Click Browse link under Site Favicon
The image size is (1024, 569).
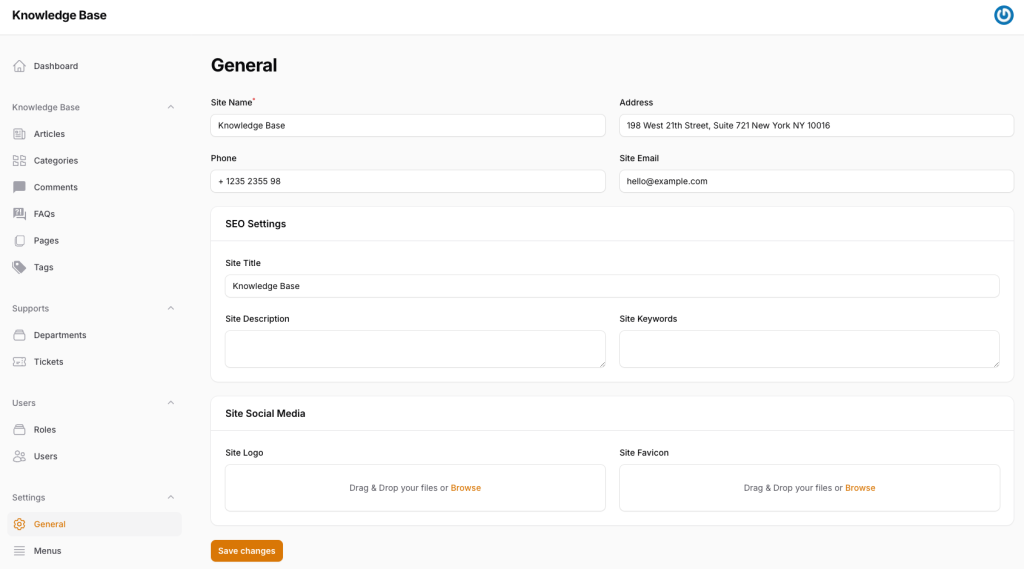(860, 488)
